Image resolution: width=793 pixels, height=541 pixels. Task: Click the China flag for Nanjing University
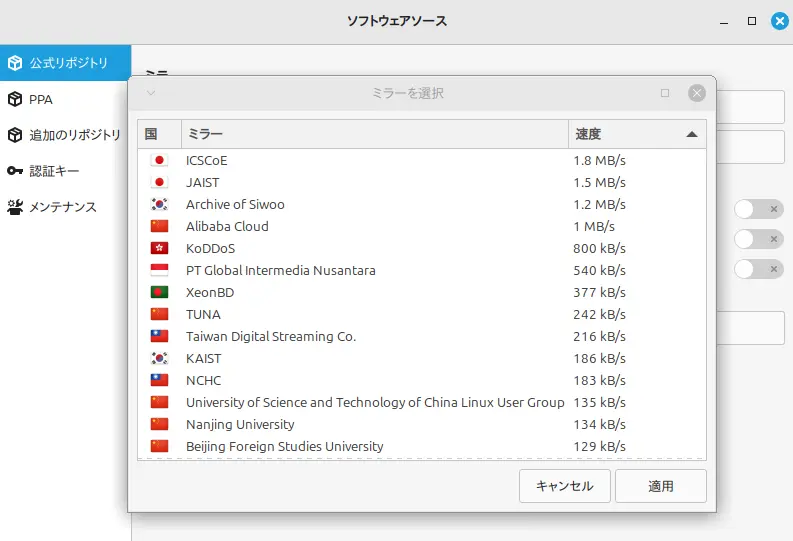159,424
